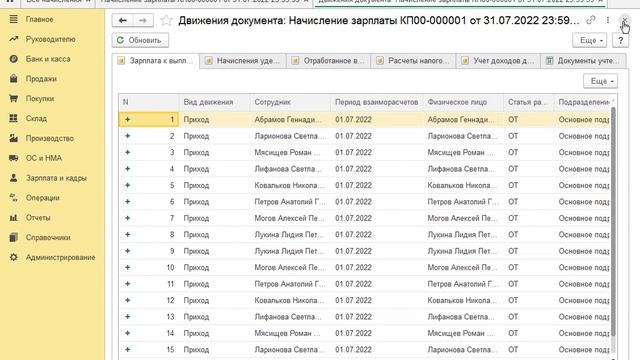Sort by the N column header

pos(149,102)
